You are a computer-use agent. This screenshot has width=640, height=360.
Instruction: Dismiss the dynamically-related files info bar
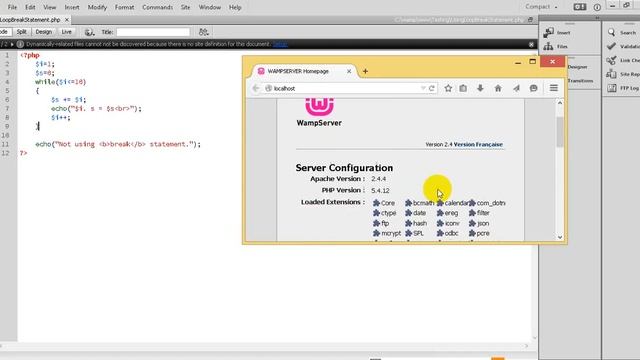(531, 44)
